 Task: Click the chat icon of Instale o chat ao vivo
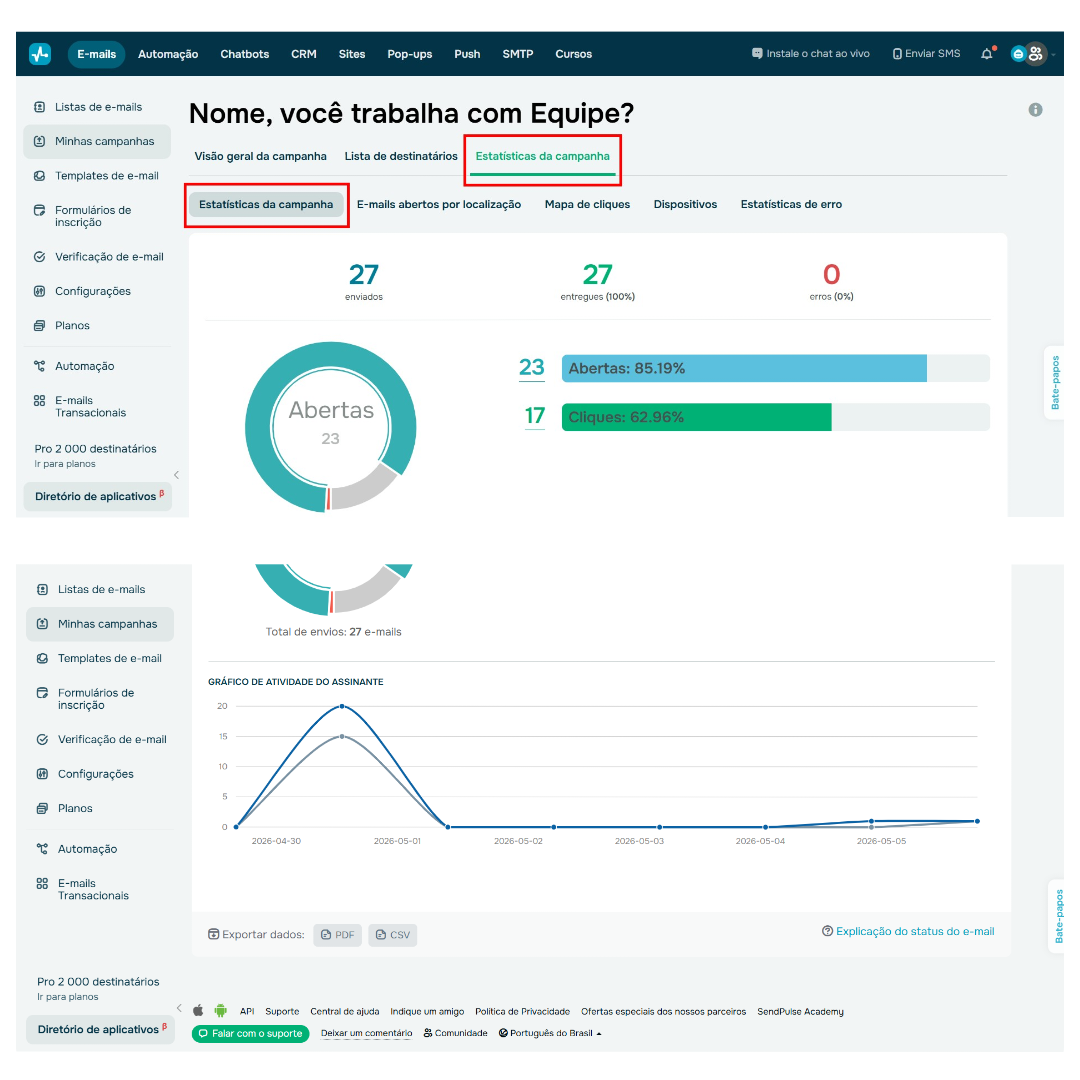[757, 54]
